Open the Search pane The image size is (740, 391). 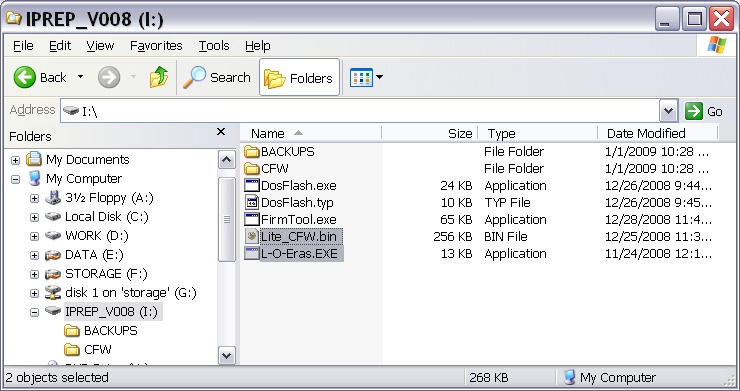click(x=217, y=77)
